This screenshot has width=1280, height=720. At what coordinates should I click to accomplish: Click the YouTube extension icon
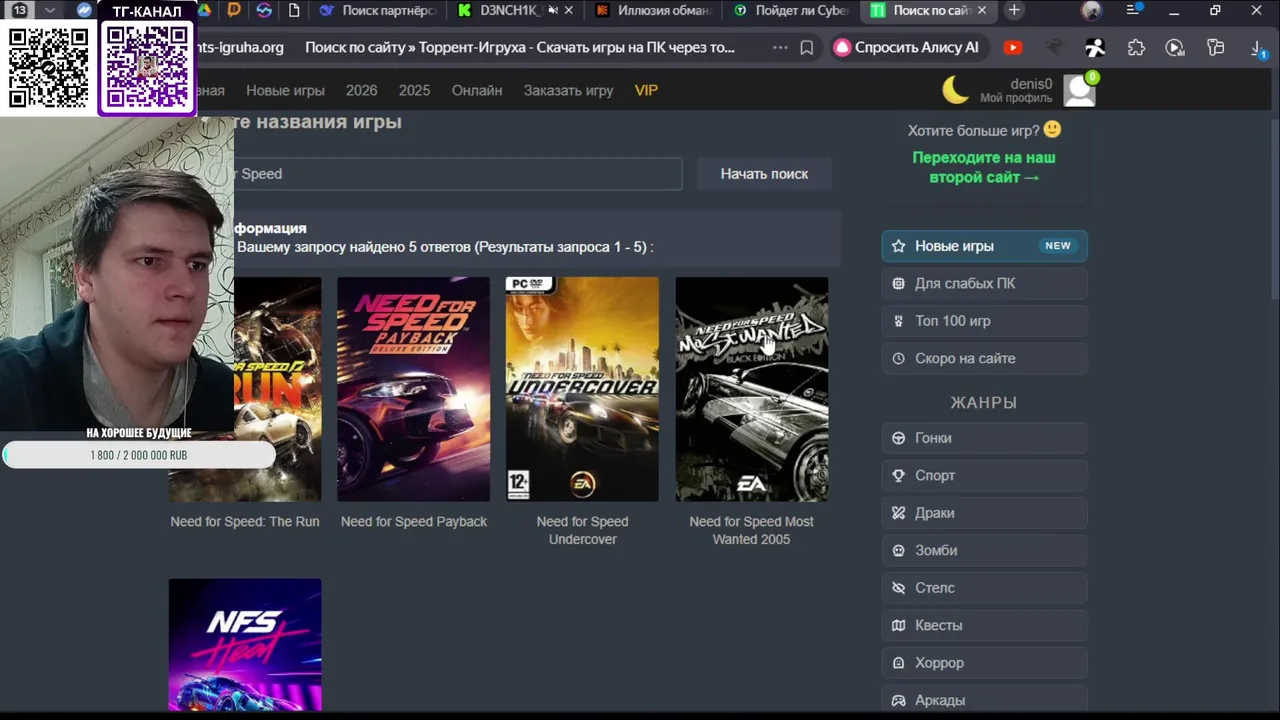[x=1013, y=48]
